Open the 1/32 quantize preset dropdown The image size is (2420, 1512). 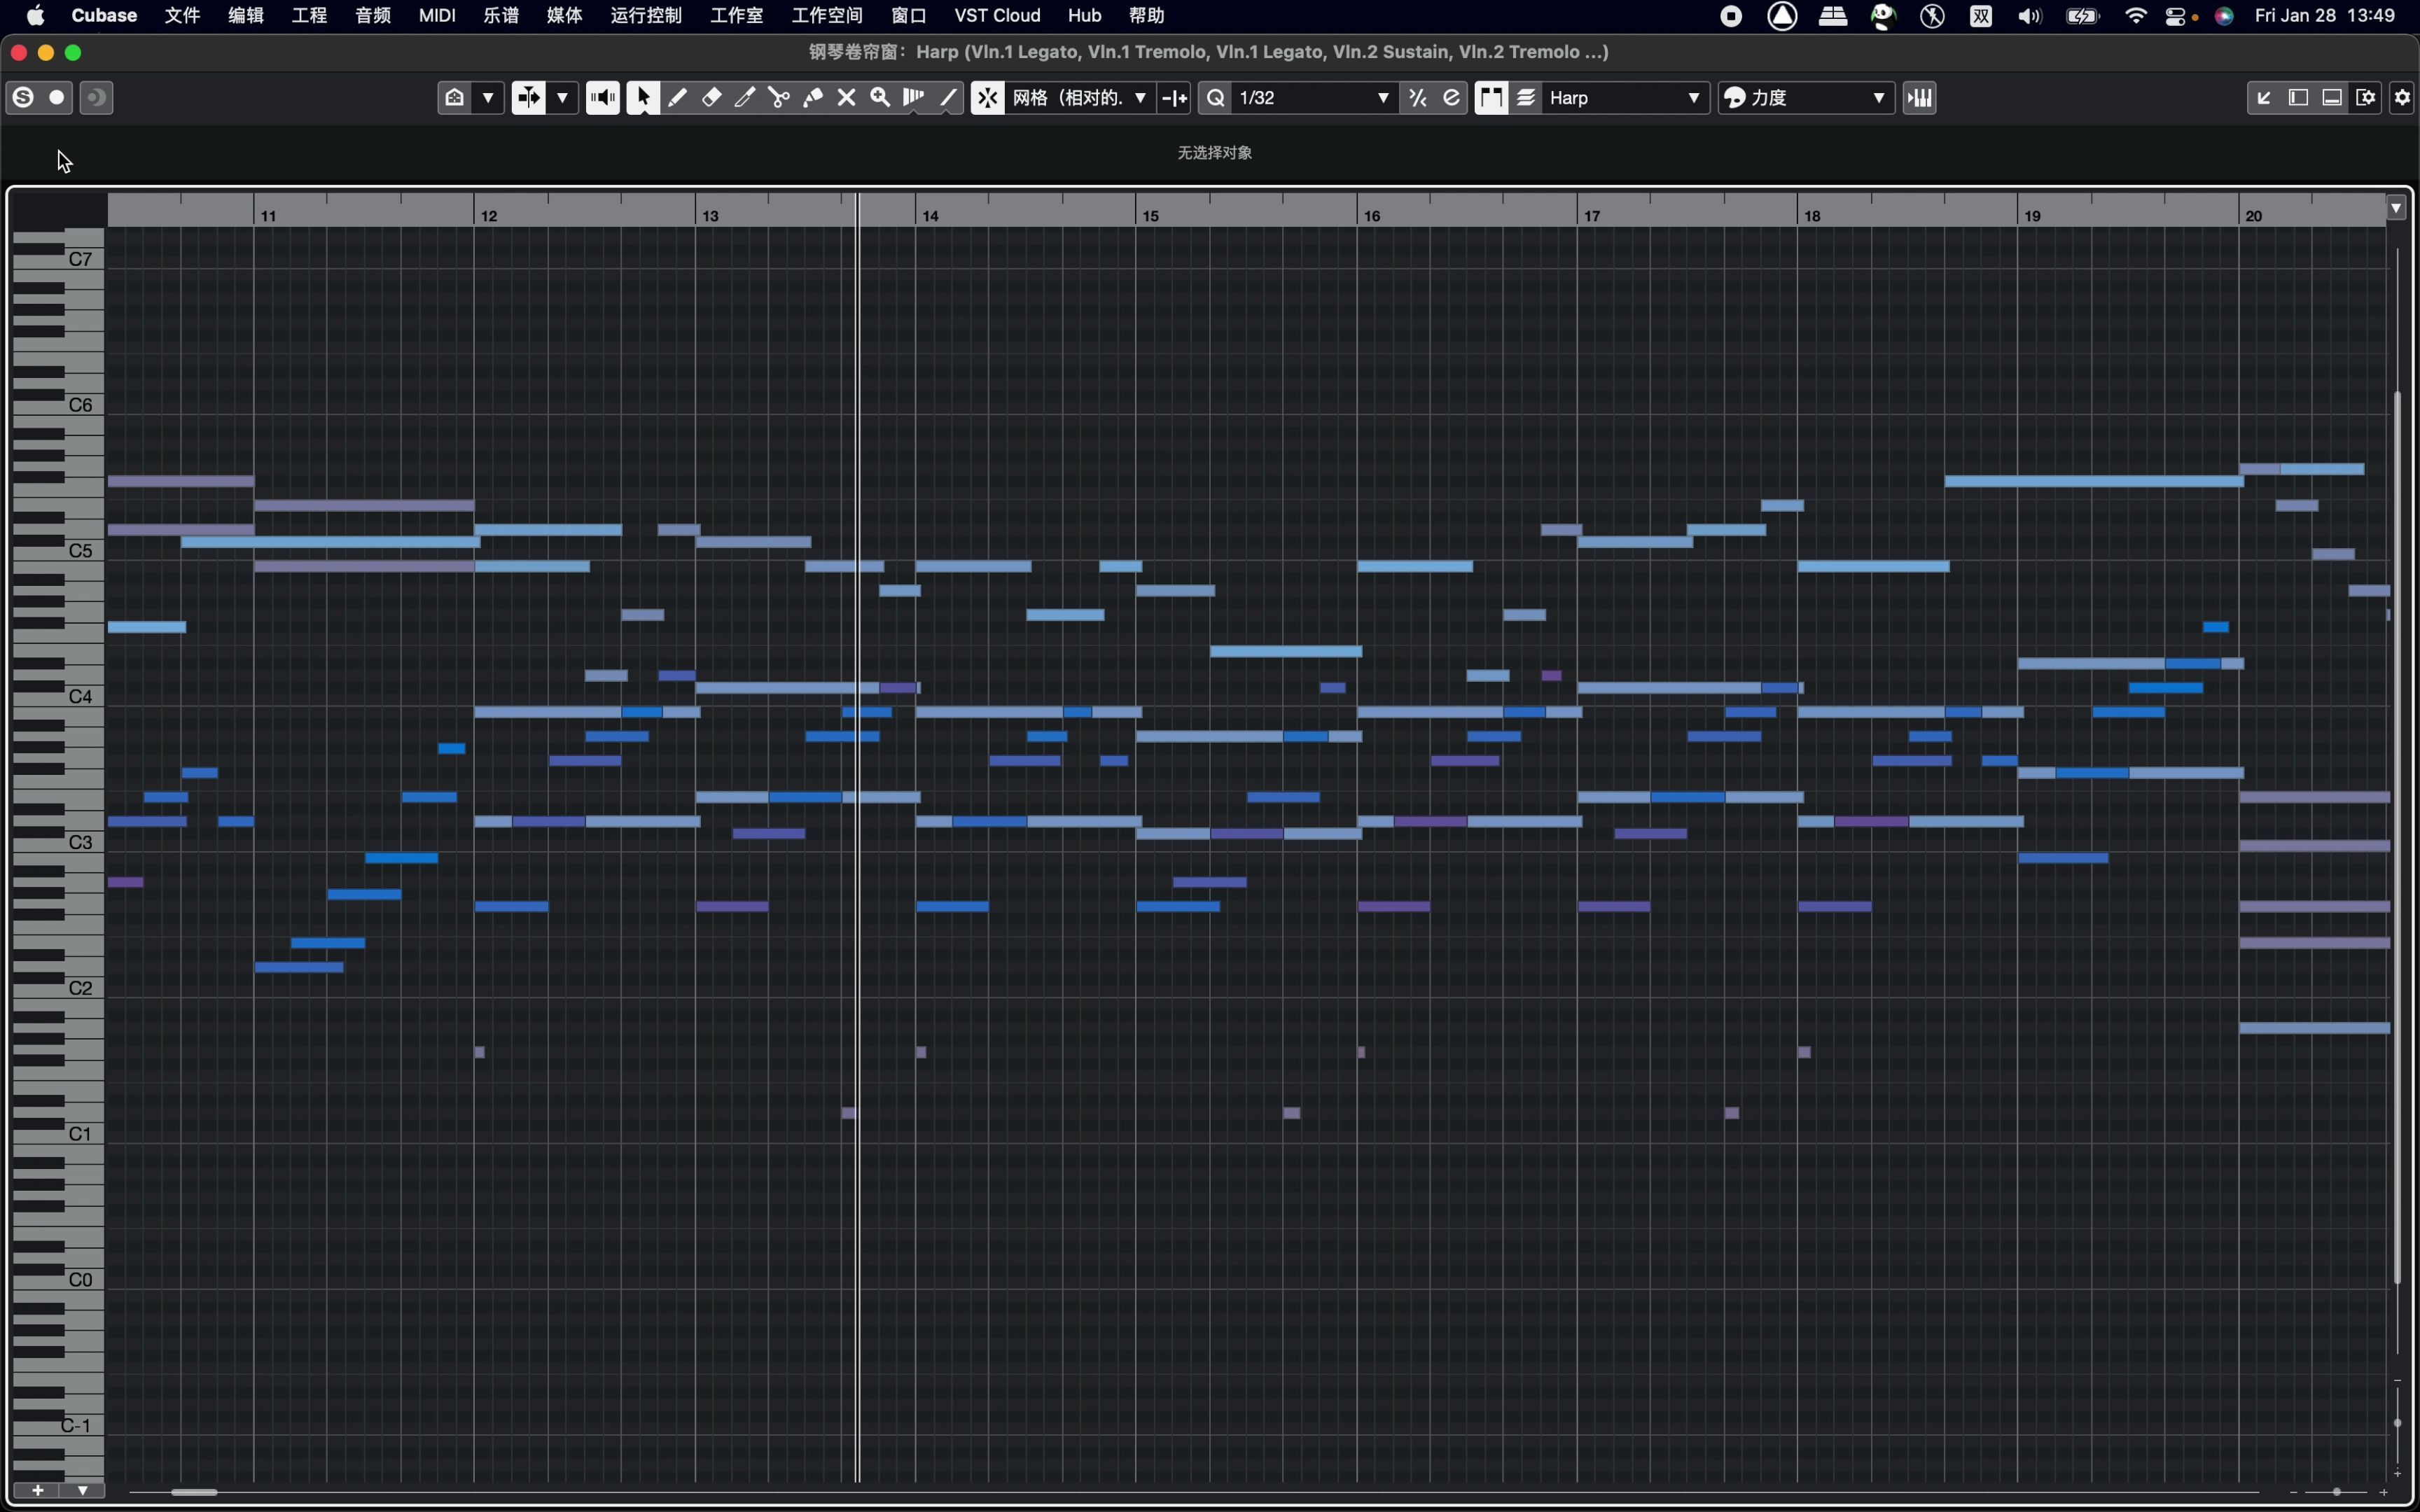click(1314, 97)
